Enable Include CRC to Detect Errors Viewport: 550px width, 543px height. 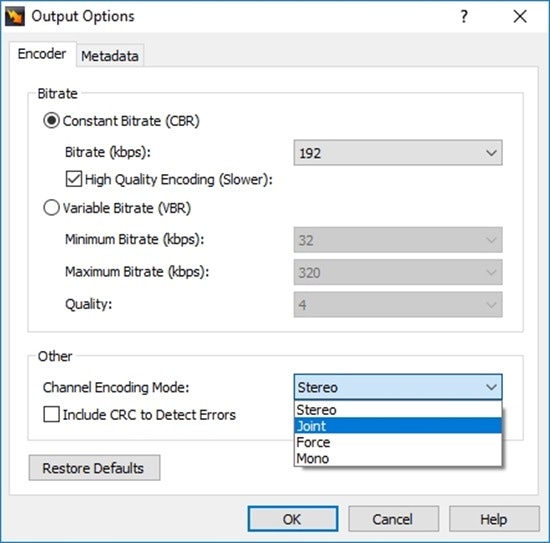pos(51,414)
